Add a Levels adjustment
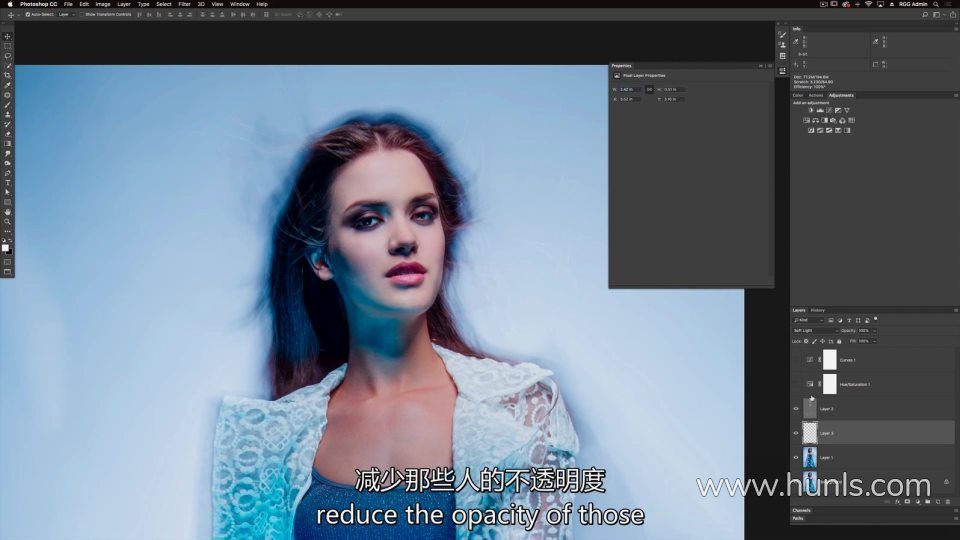The height and width of the screenshot is (540, 960). pyautogui.click(x=820, y=110)
